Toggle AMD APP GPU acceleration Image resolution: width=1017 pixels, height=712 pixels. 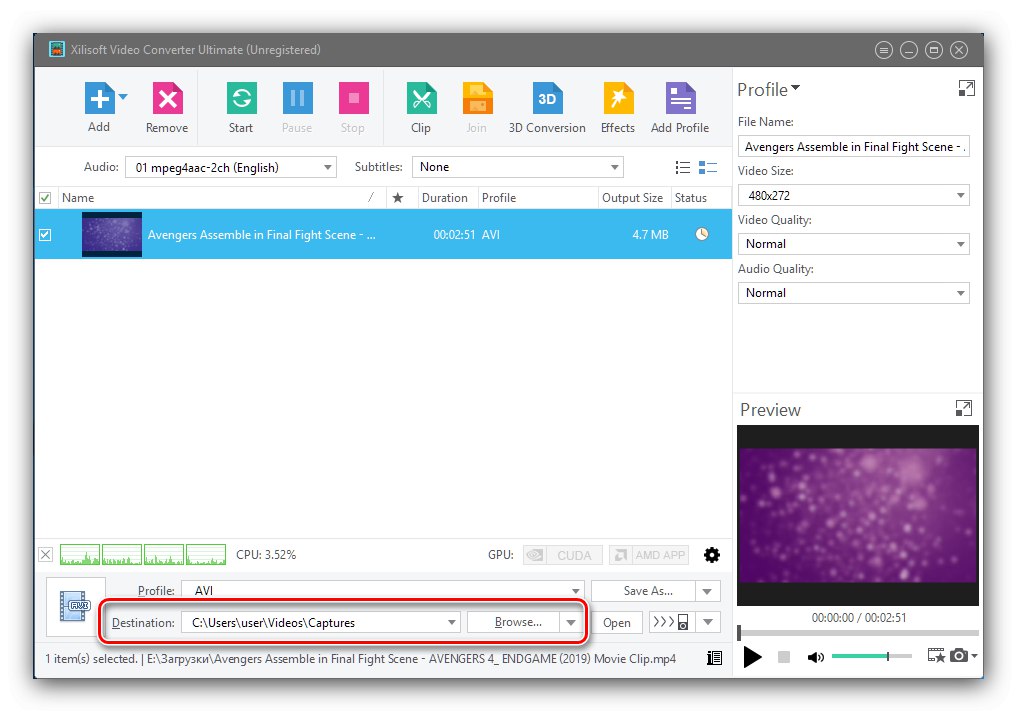pos(651,555)
